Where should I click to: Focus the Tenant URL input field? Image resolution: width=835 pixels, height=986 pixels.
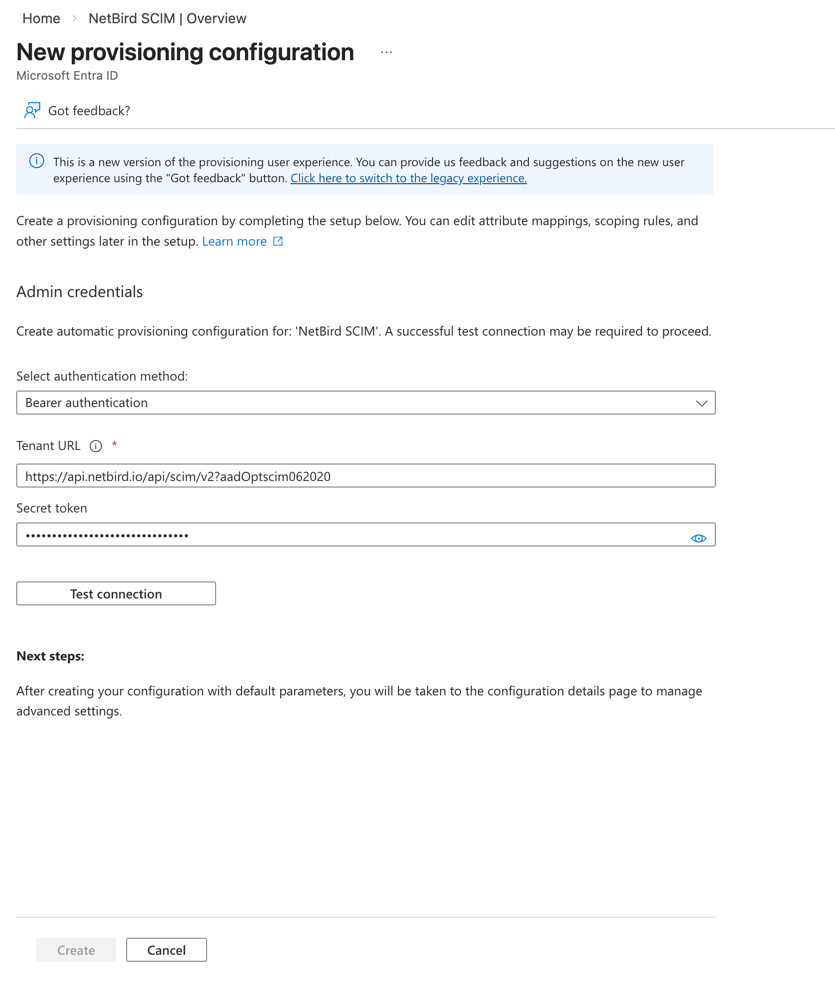pos(365,476)
